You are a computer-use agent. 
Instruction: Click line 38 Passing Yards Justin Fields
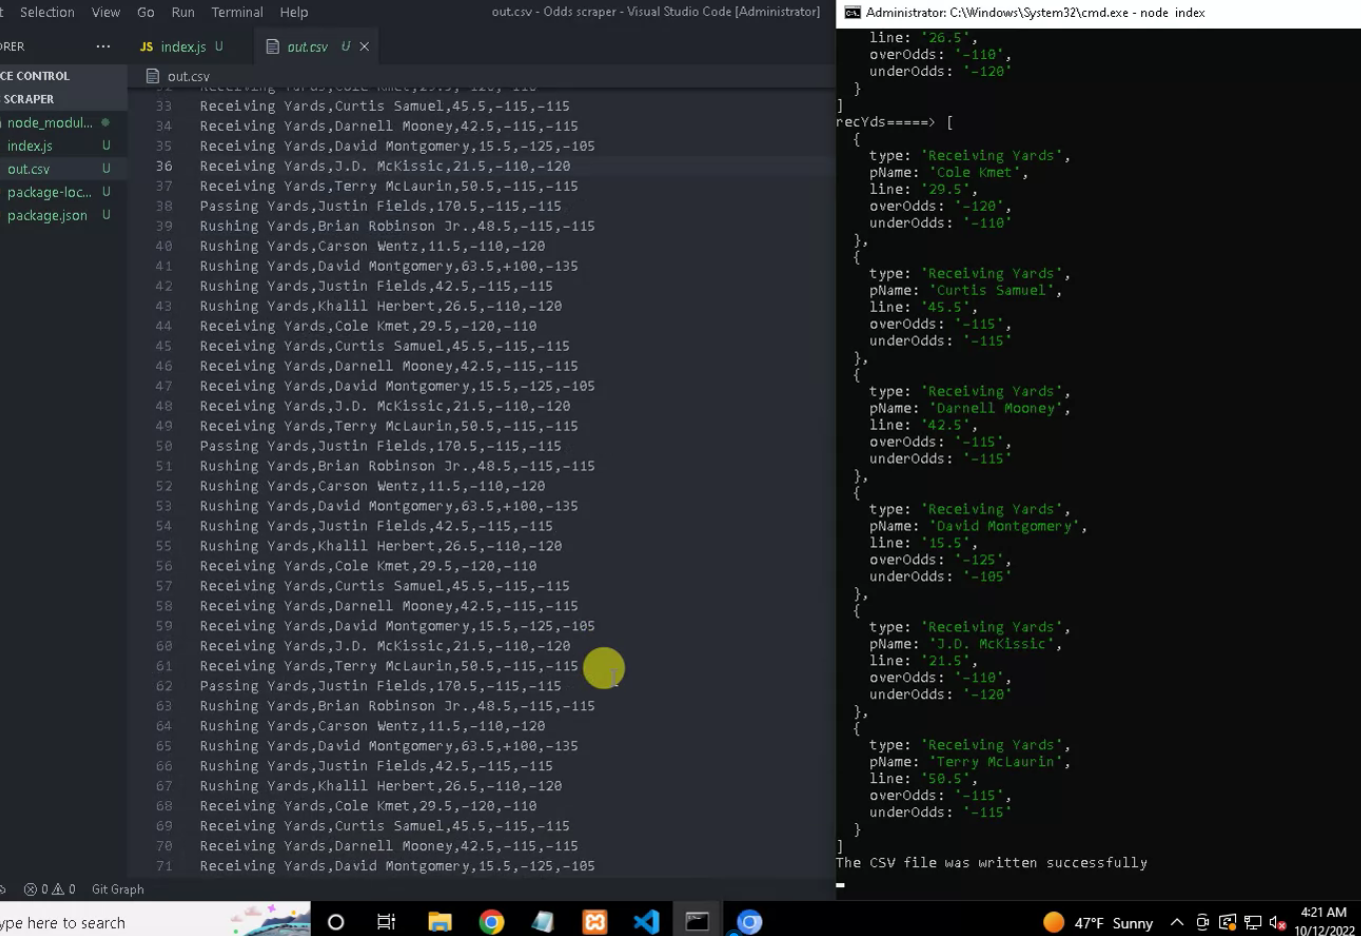380,206
